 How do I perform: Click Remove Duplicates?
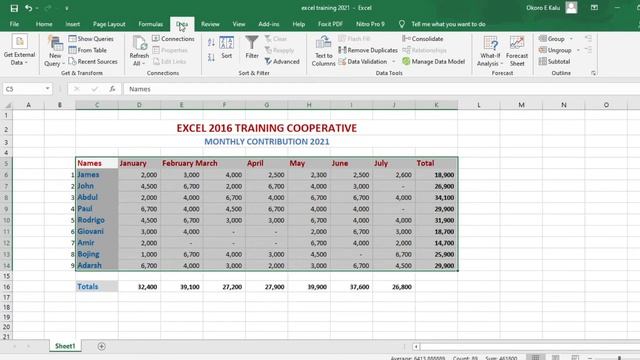click(x=368, y=50)
